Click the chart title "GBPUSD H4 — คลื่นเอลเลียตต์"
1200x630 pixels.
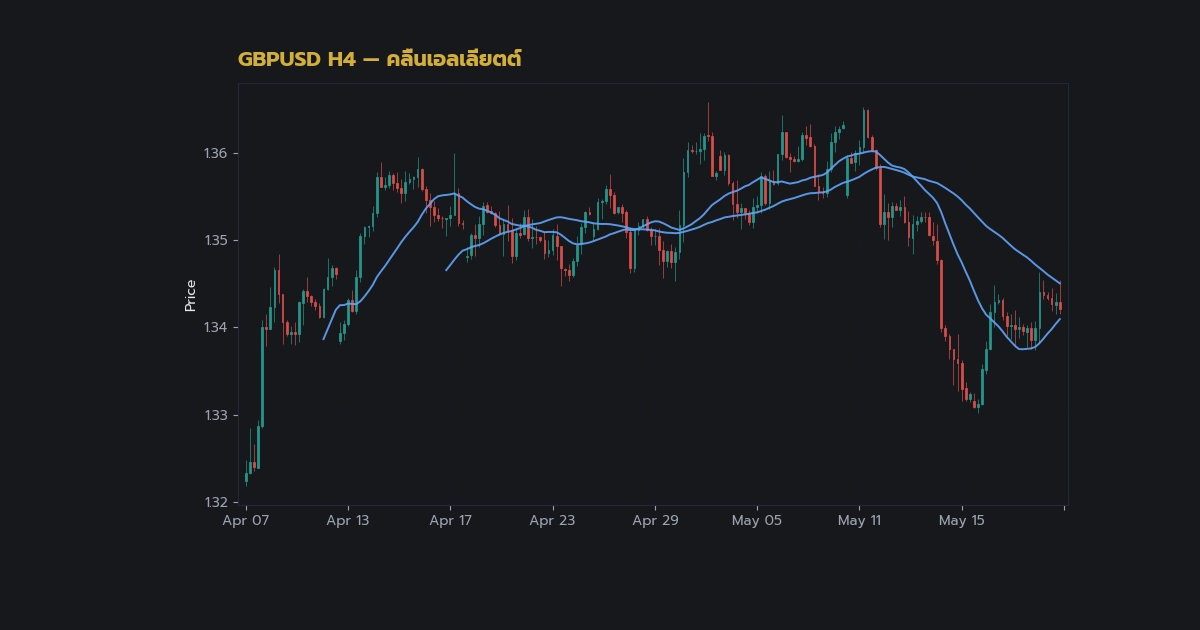pos(380,59)
